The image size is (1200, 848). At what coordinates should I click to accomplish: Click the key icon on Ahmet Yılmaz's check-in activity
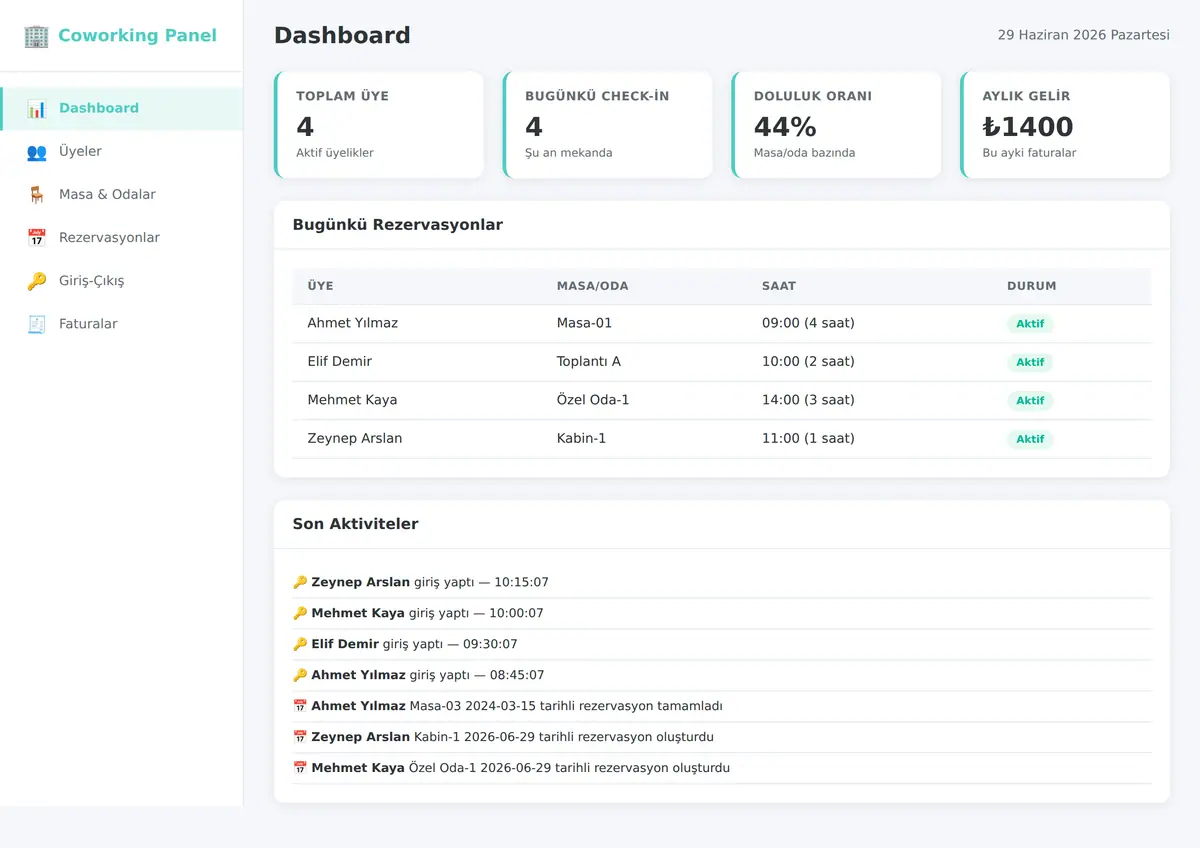point(300,675)
